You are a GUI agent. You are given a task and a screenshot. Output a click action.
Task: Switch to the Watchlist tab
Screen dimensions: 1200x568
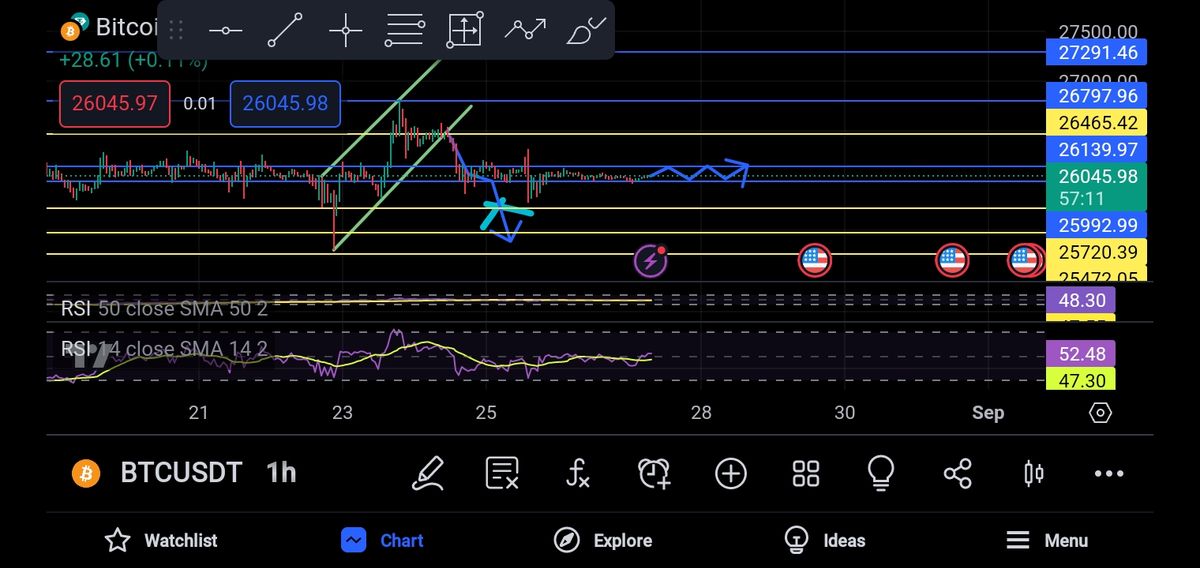(161, 541)
